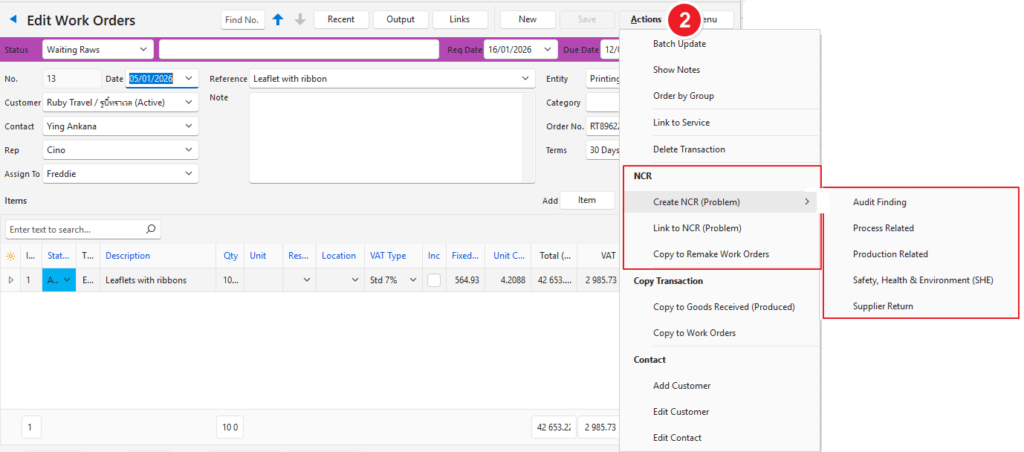1024x452 pixels.
Task: Click the Recent button in toolbar
Action: (x=340, y=19)
